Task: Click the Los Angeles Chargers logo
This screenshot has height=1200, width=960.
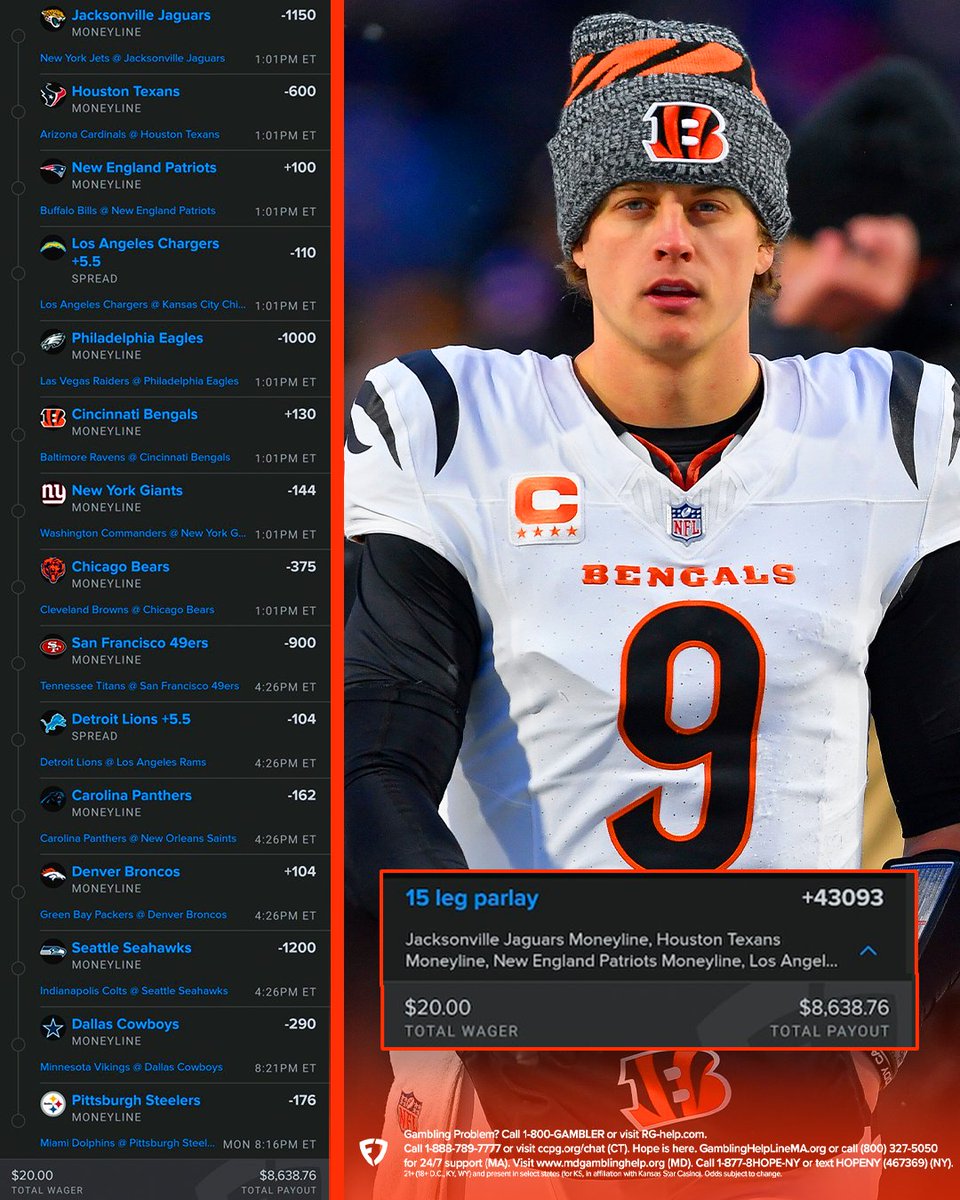Action: point(53,248)
